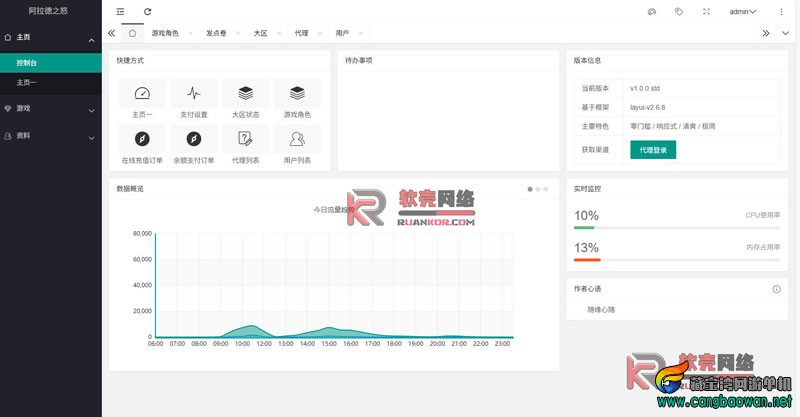Enter fullscreen using the expand icon
Viewport: 800px width, 417px height.
[x=707, y=12]
